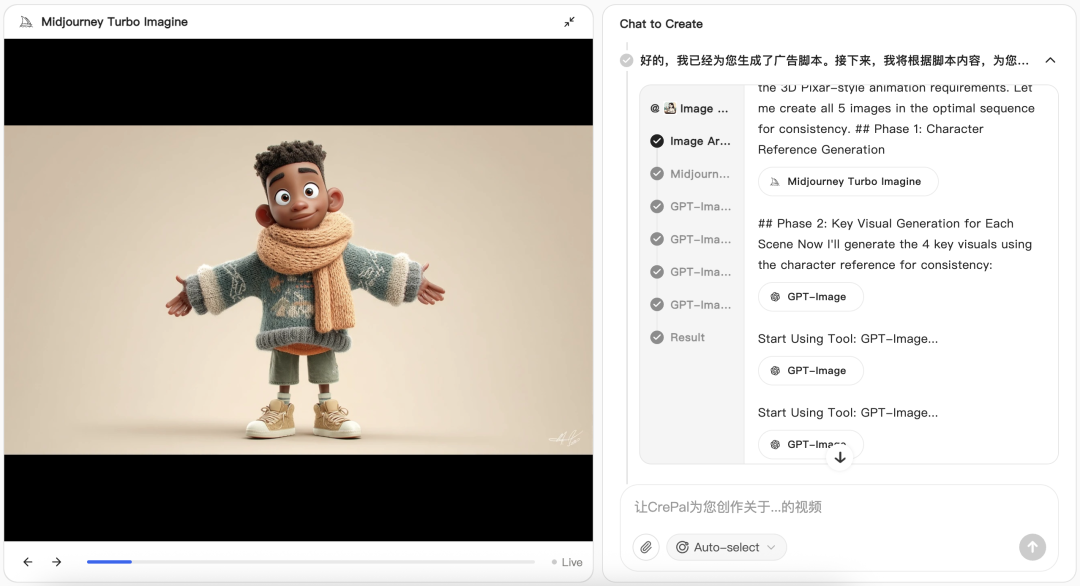1080x586 pixels.
Task: Select the @ Image ... step at the top of the list
Action: [x=689, y=109]
